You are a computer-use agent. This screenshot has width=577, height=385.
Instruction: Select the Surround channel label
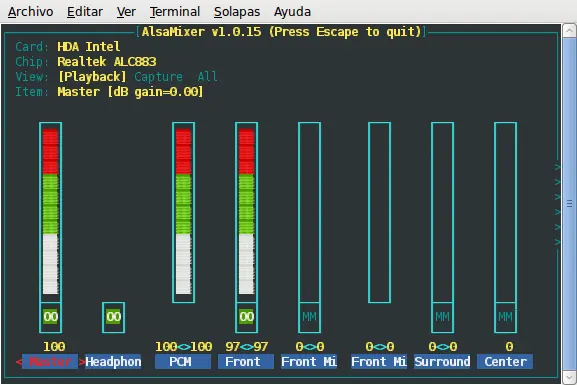442,361
